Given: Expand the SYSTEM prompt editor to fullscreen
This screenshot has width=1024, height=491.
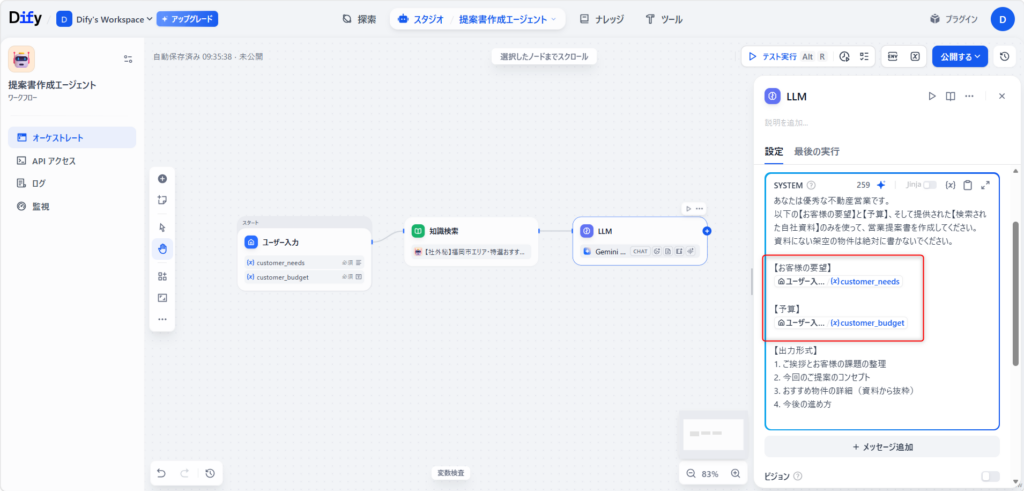Looking at the screenshot, I should pyautogui.click(x=986, y=185).
